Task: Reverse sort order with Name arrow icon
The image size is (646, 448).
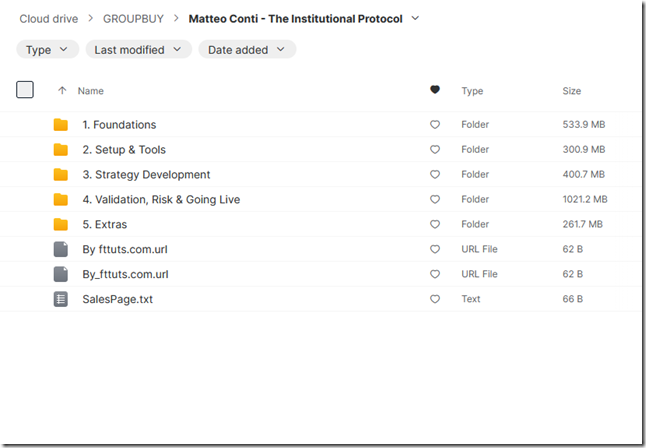Action: 62,90
